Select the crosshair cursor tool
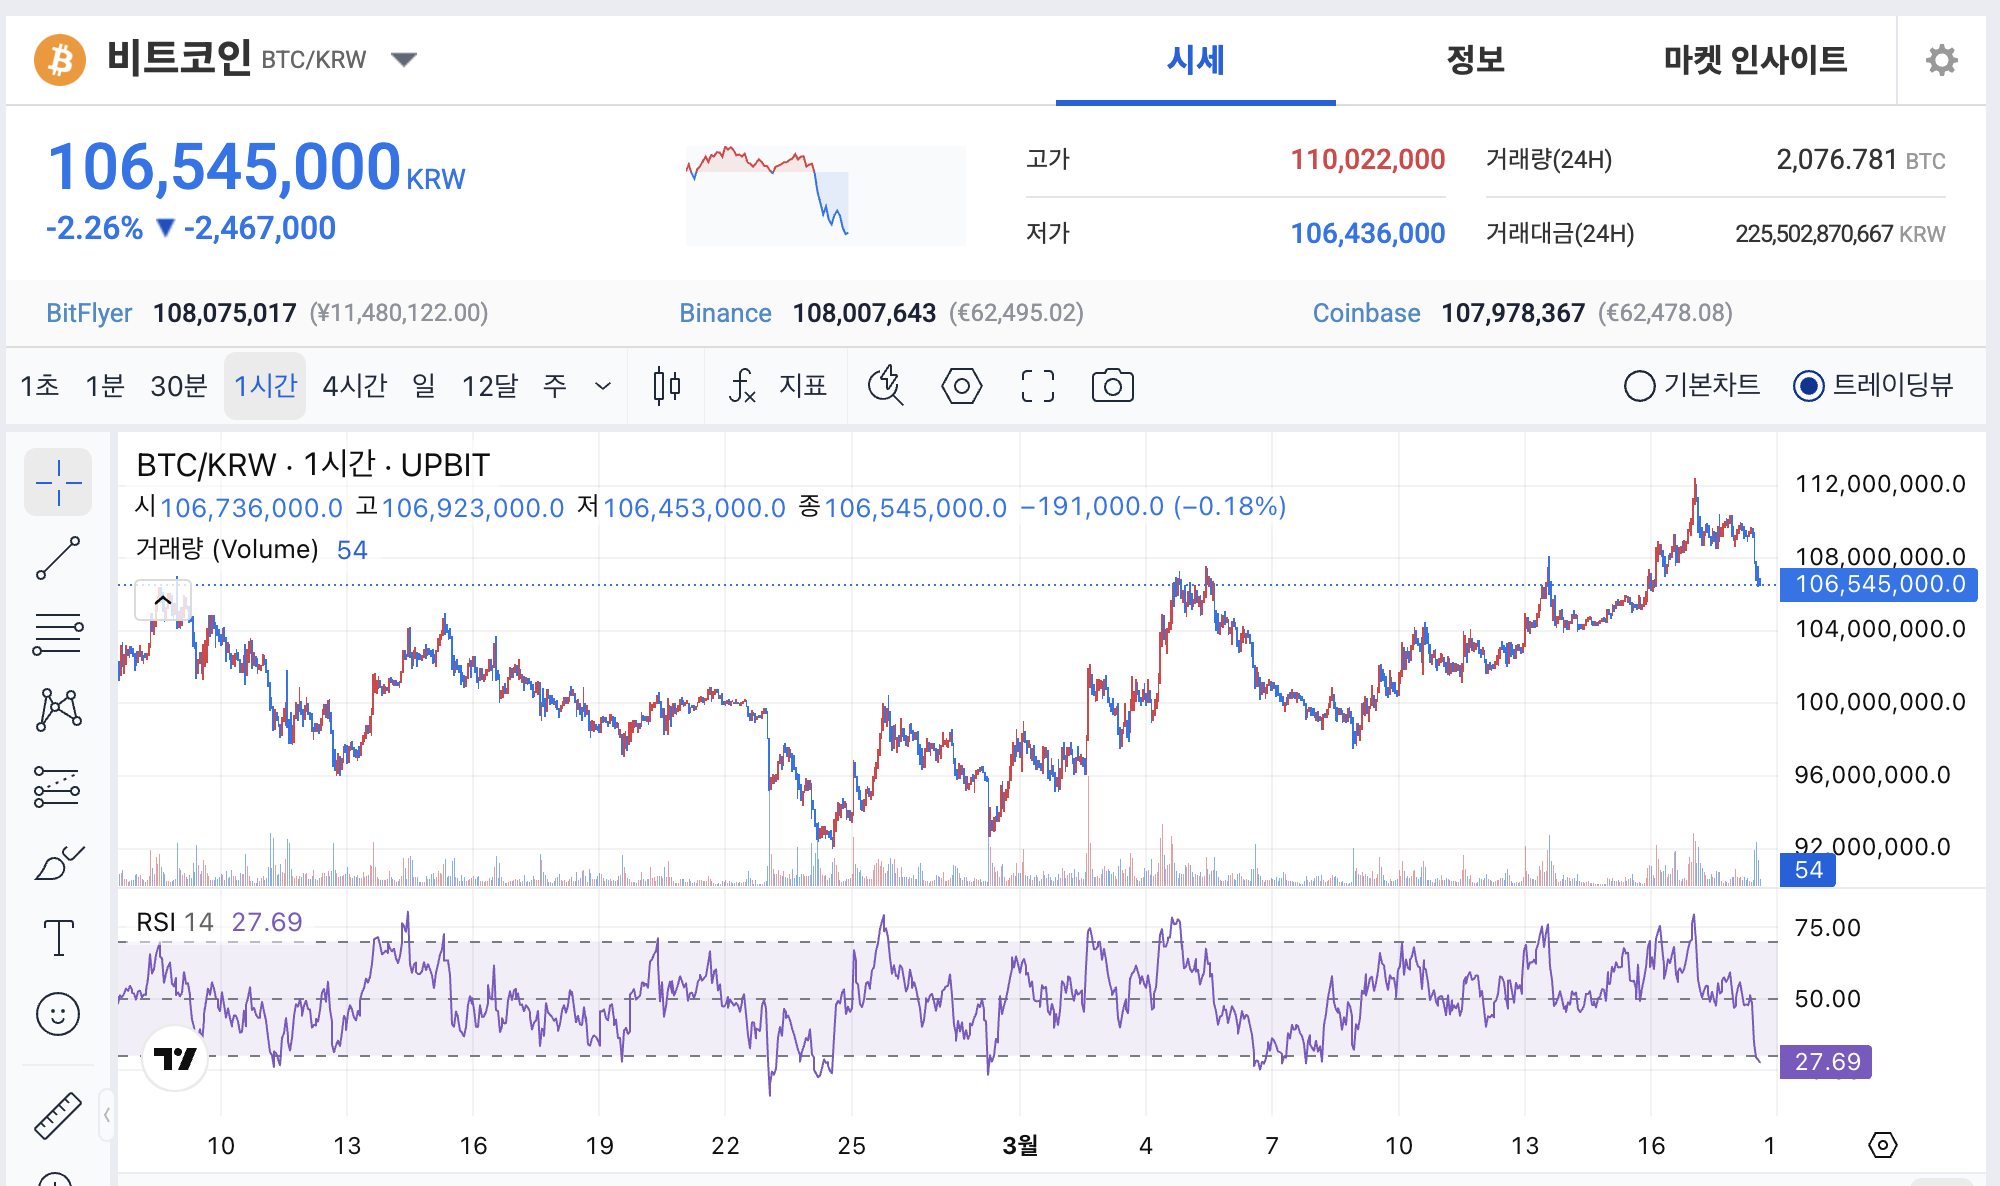This screenshot has width=2000, height=1186. (x=58, y=483)
